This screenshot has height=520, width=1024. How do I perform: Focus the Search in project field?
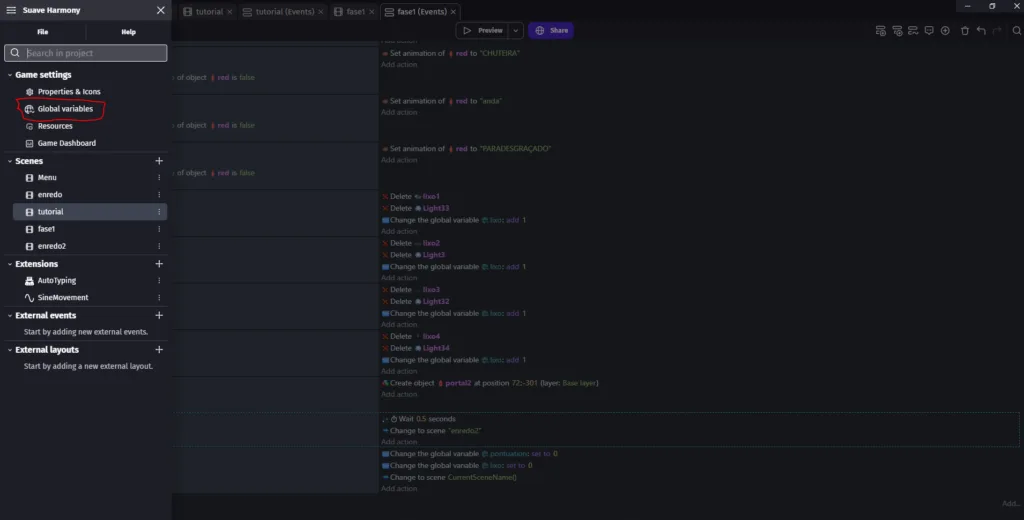click(86, 53)
